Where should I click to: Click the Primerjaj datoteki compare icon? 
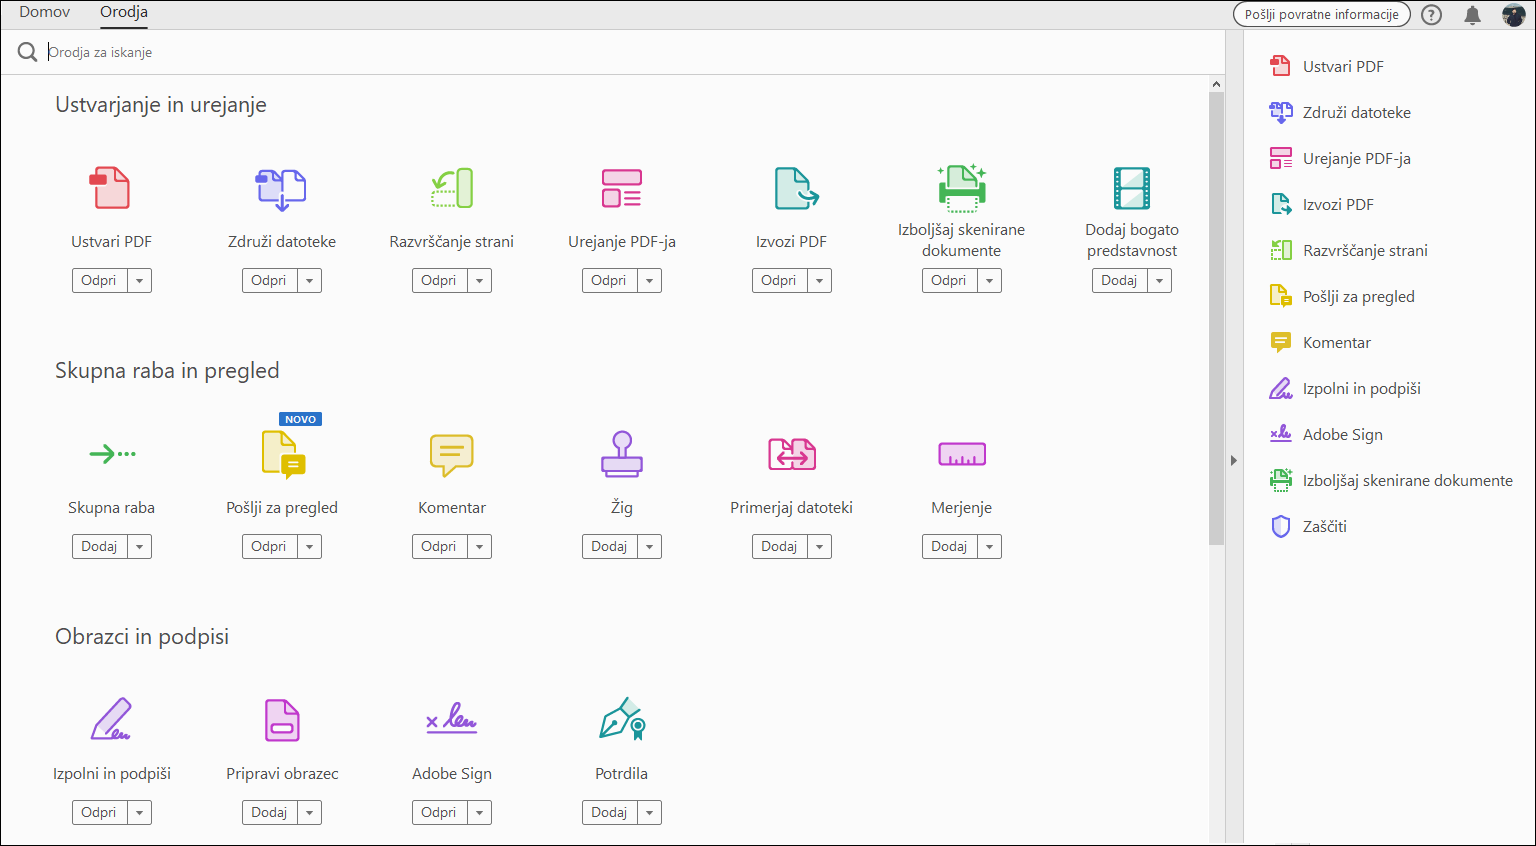(x=792, y=454)
